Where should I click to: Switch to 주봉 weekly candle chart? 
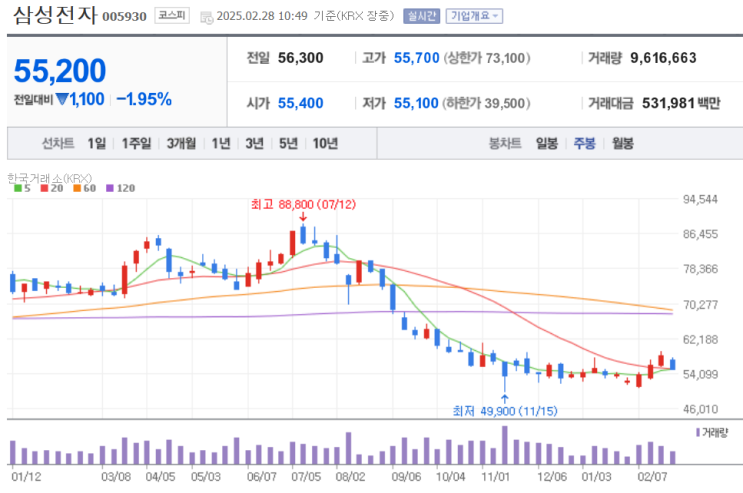[584, 143]
